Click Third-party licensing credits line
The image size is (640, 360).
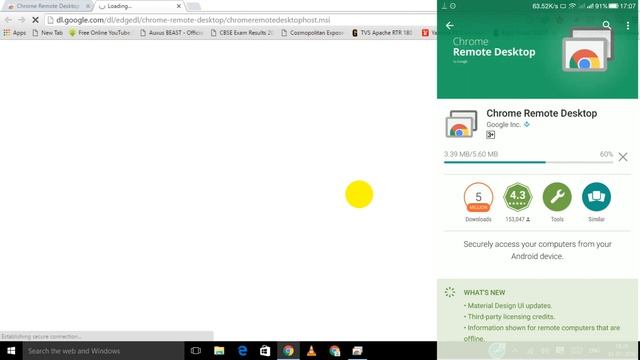(509, 316)
